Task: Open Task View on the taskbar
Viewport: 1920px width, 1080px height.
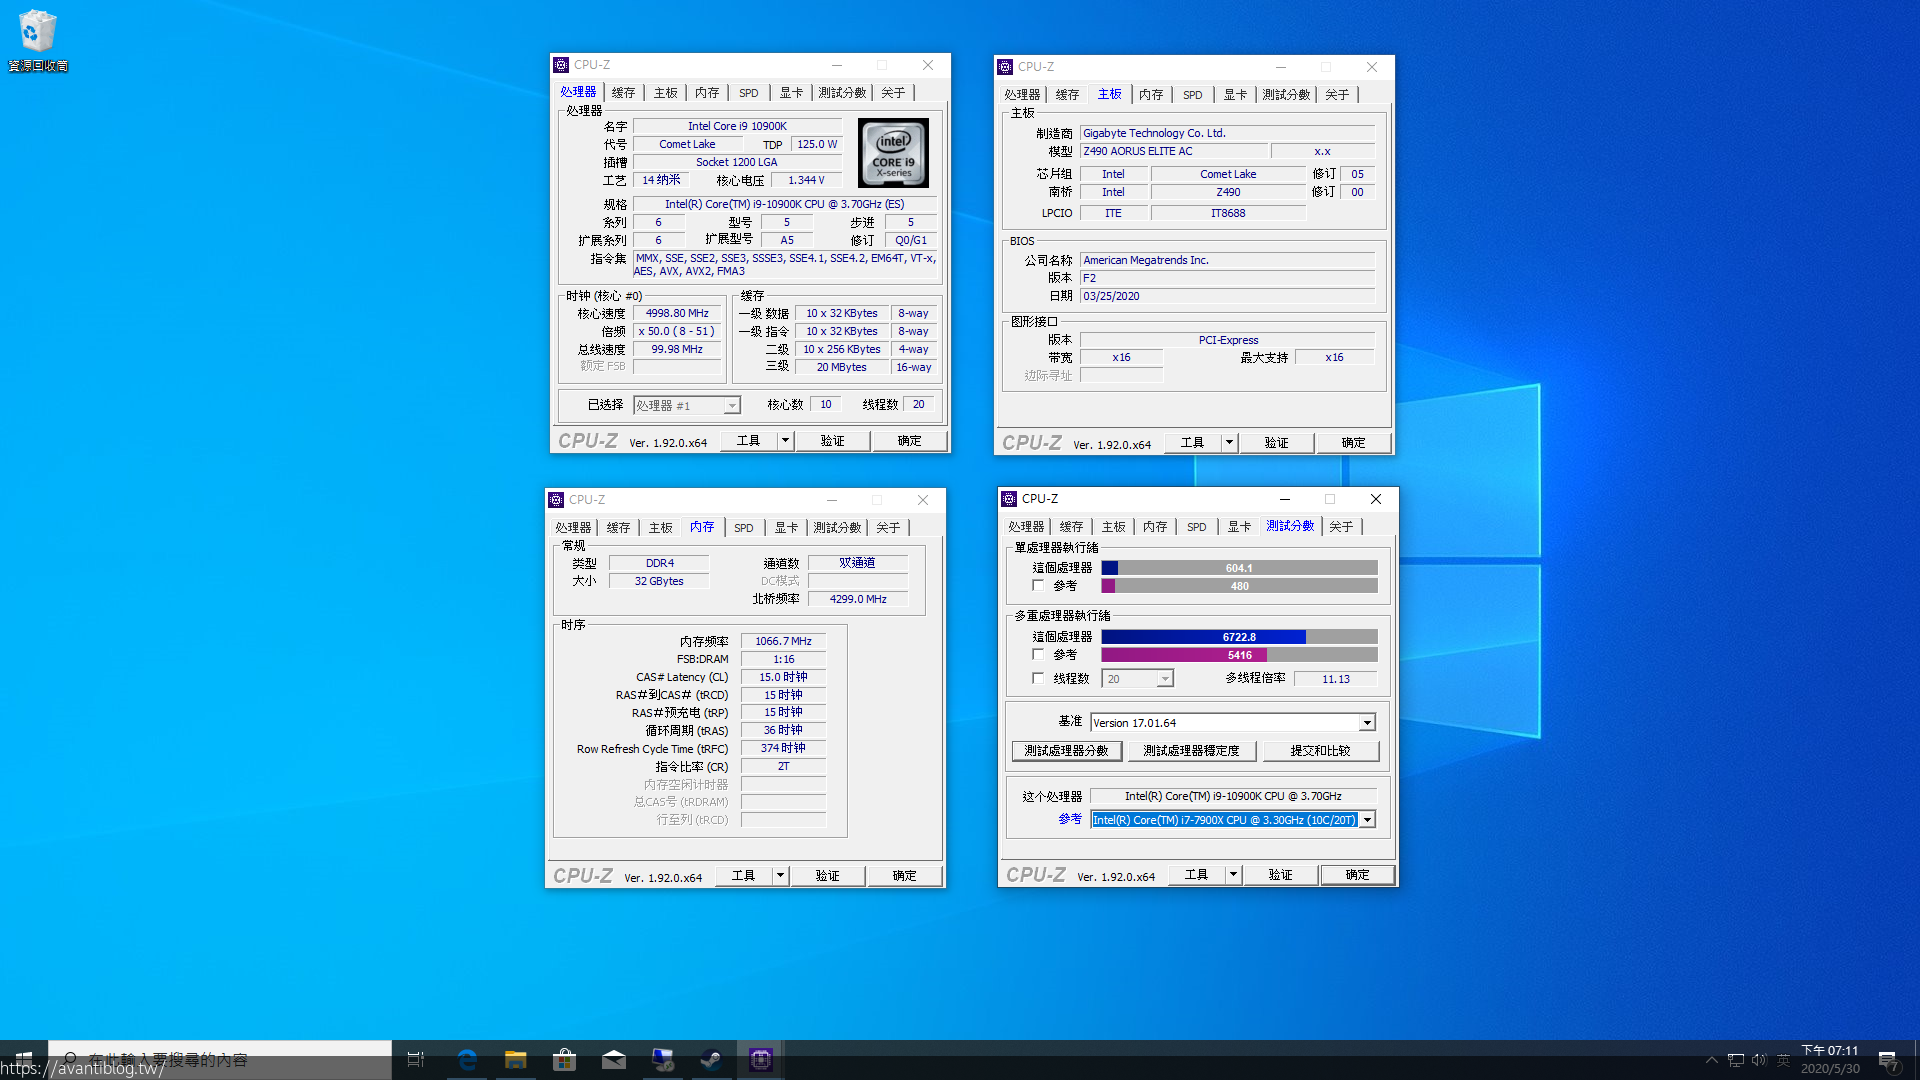Action: [x=416, y=1059]
